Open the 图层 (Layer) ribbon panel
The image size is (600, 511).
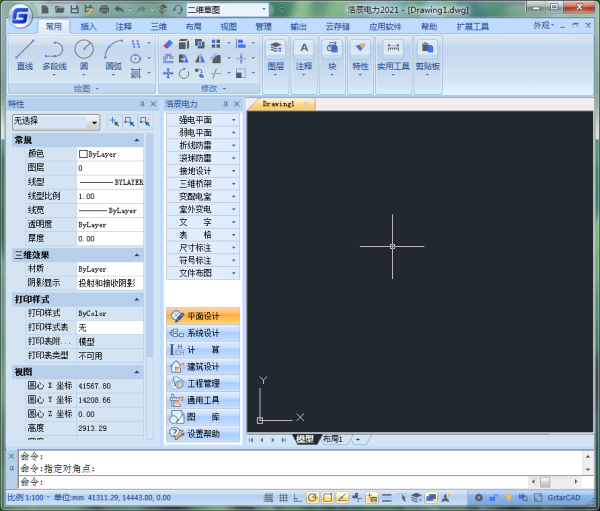(276, 54)
